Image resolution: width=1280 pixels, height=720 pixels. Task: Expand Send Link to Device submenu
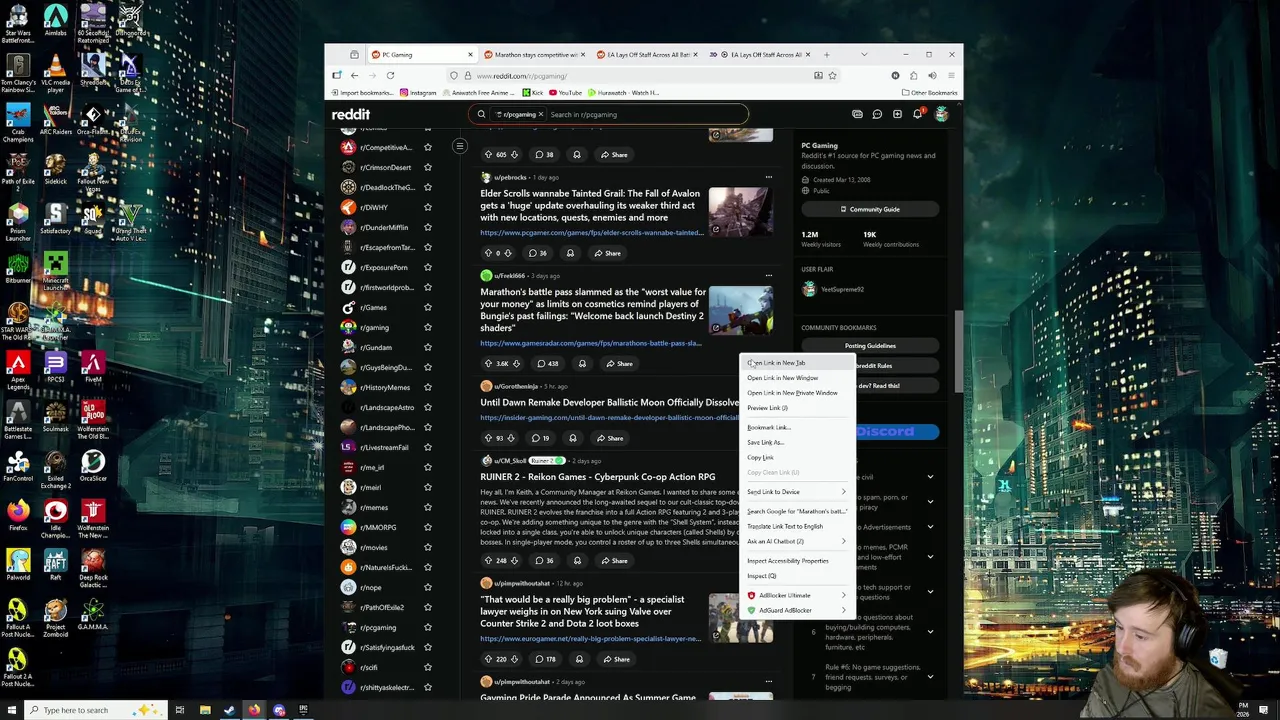797,492
